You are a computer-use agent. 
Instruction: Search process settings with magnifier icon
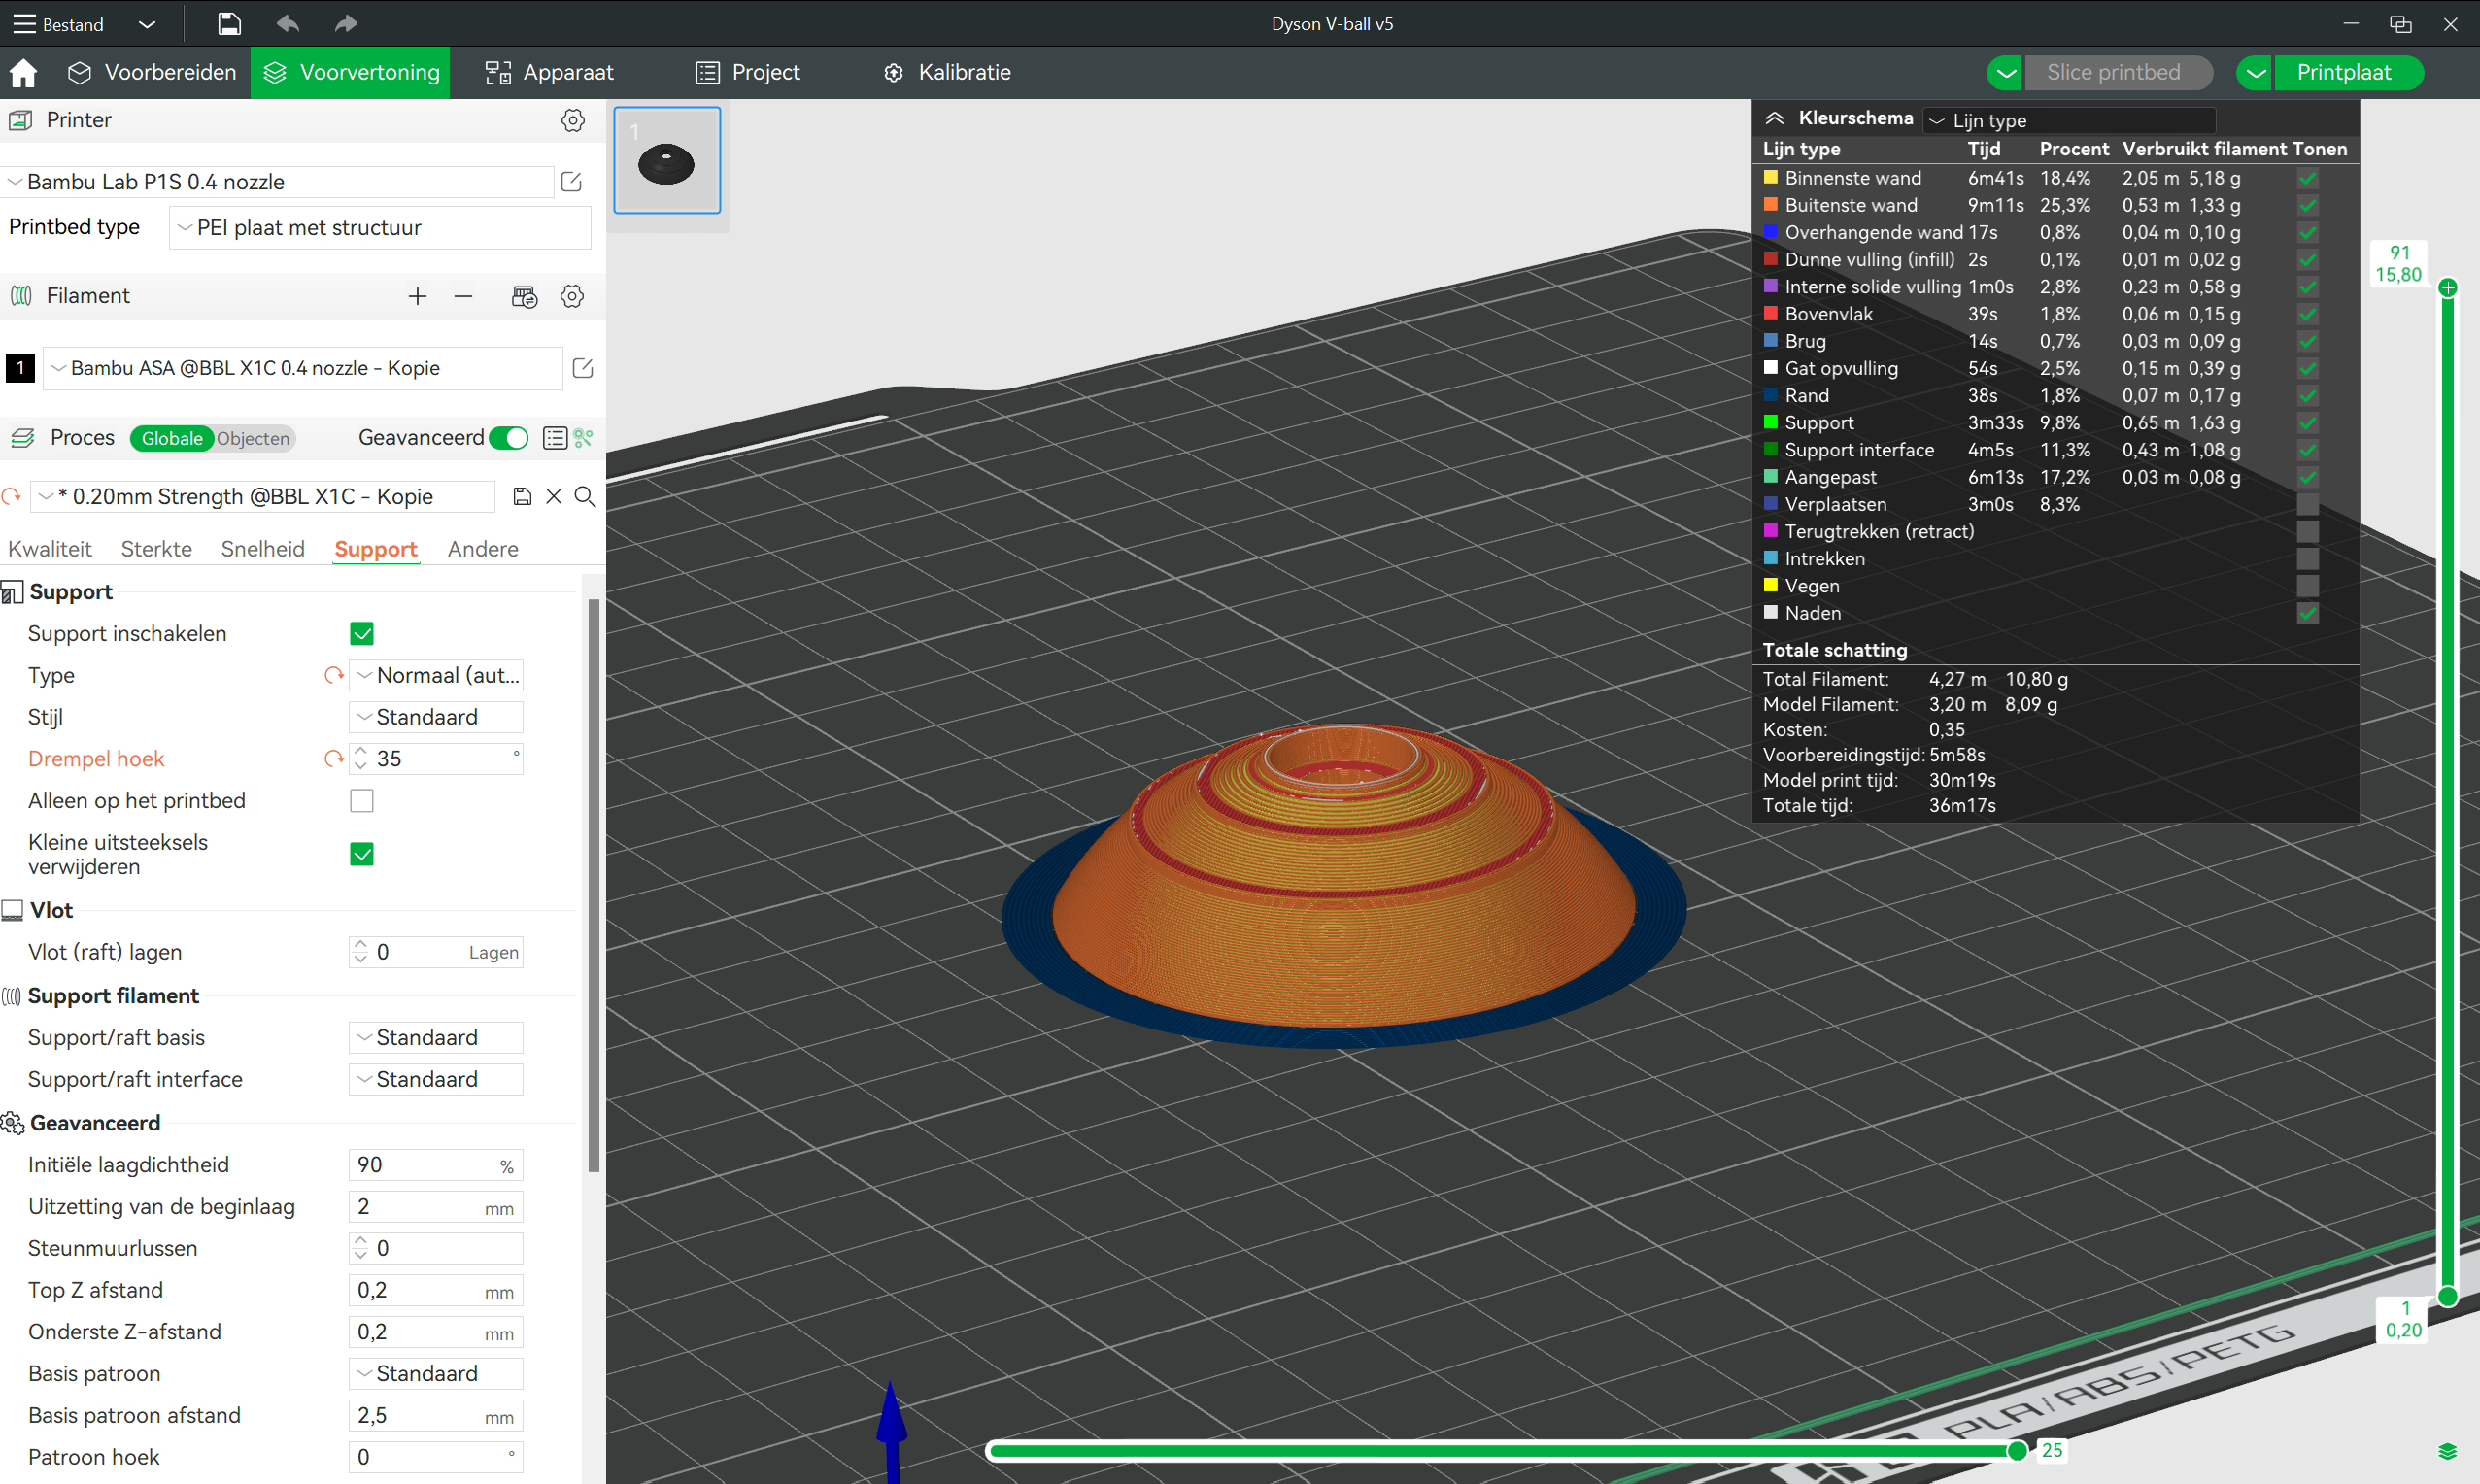585,497
